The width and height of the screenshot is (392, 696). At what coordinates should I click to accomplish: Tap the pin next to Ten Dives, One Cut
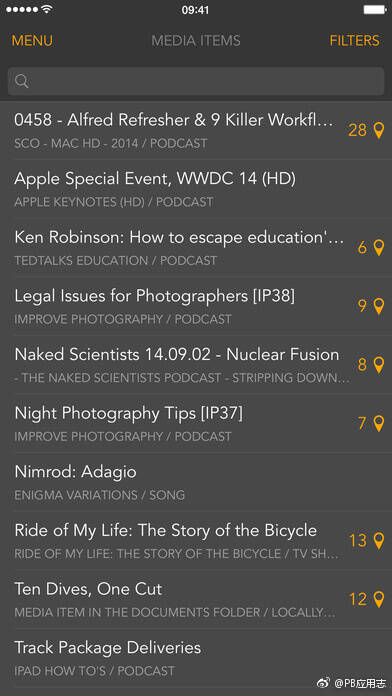click(378, 599)
